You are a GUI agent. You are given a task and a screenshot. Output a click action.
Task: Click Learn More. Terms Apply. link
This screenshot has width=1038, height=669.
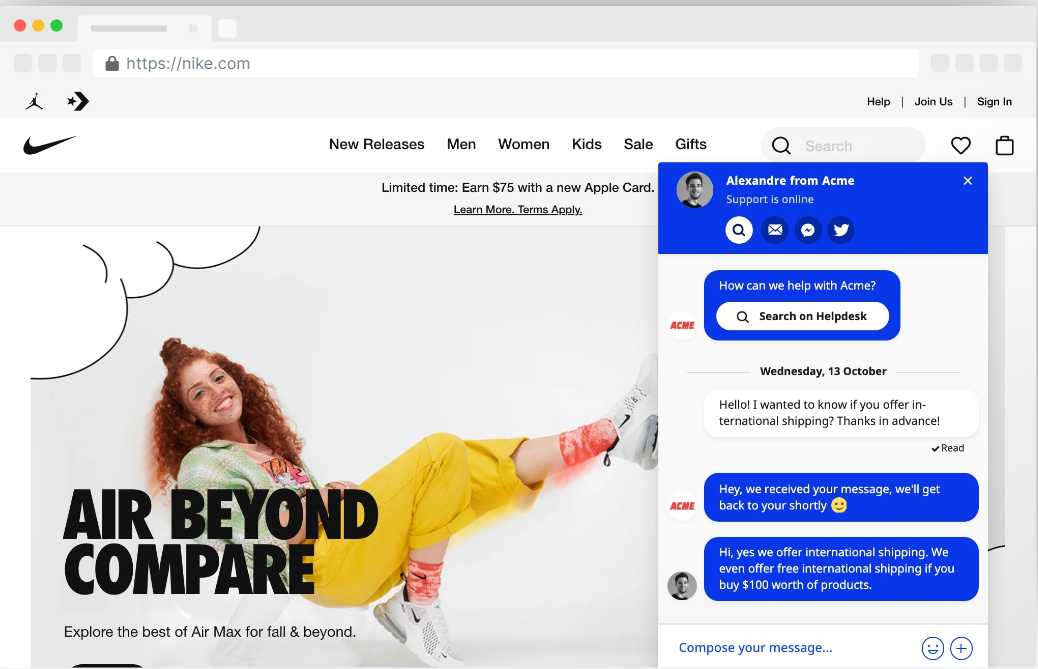518,210
